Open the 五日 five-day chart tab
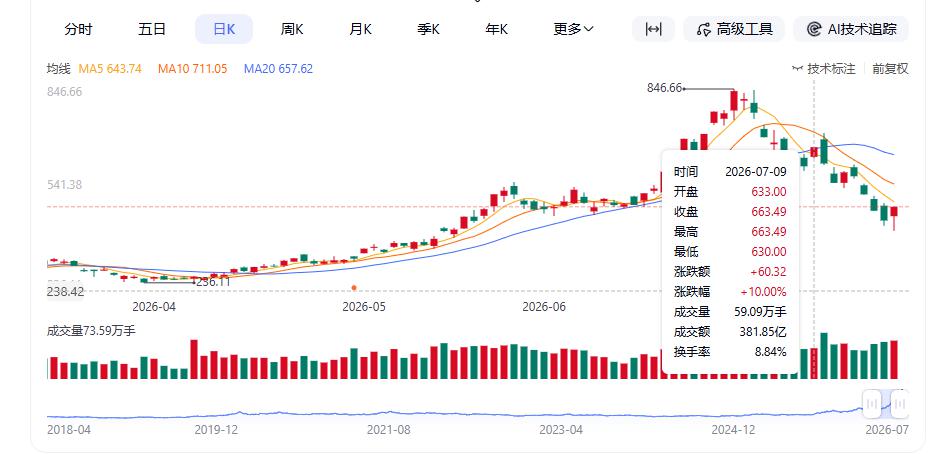This screenshot has height=454, width=937. (152, 29)
